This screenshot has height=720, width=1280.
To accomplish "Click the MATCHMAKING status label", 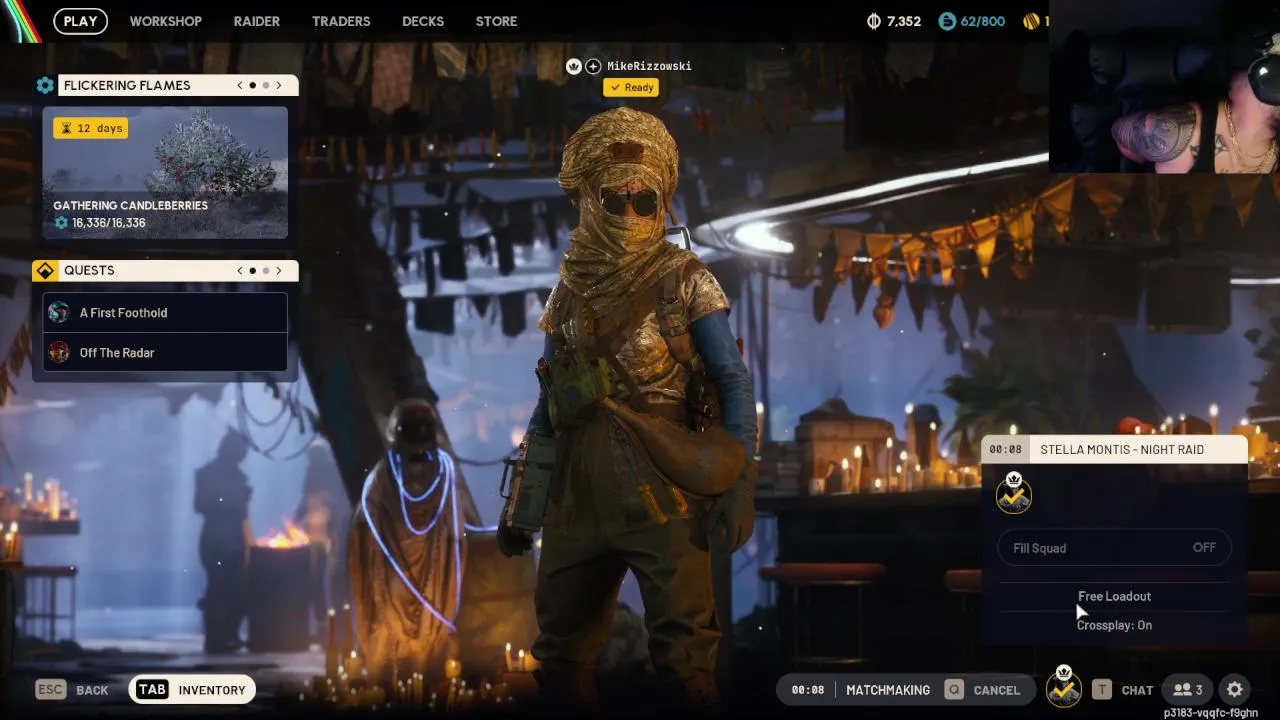I will click(x=888, y=690).
